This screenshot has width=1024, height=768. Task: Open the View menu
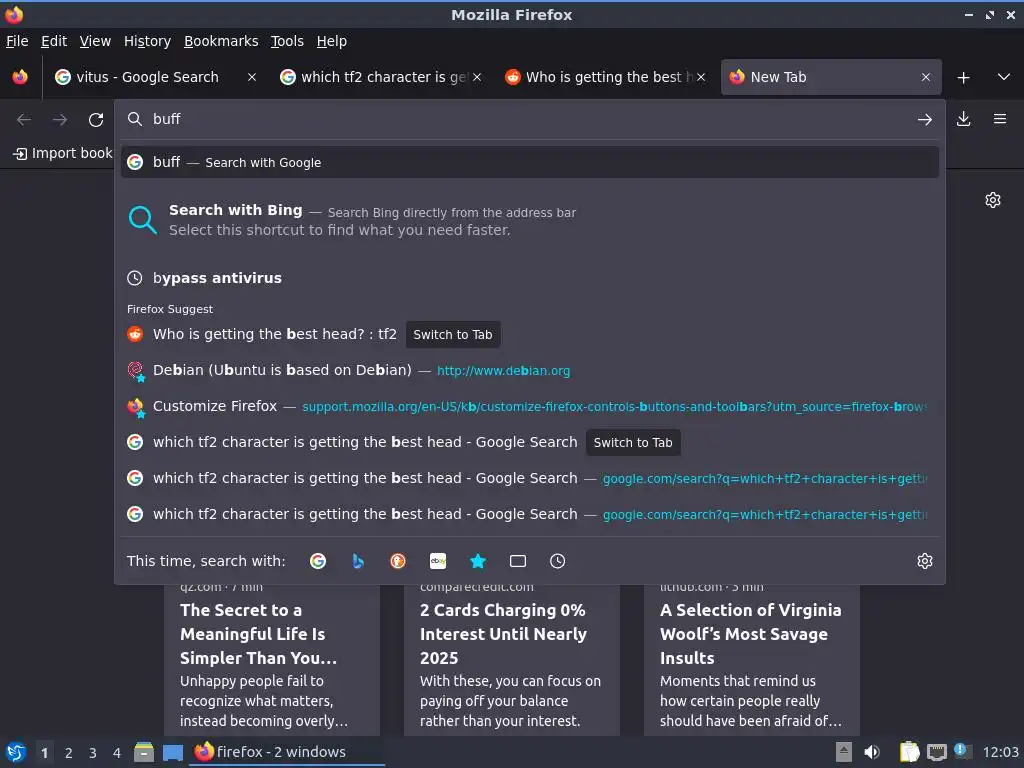coord(95,41)
